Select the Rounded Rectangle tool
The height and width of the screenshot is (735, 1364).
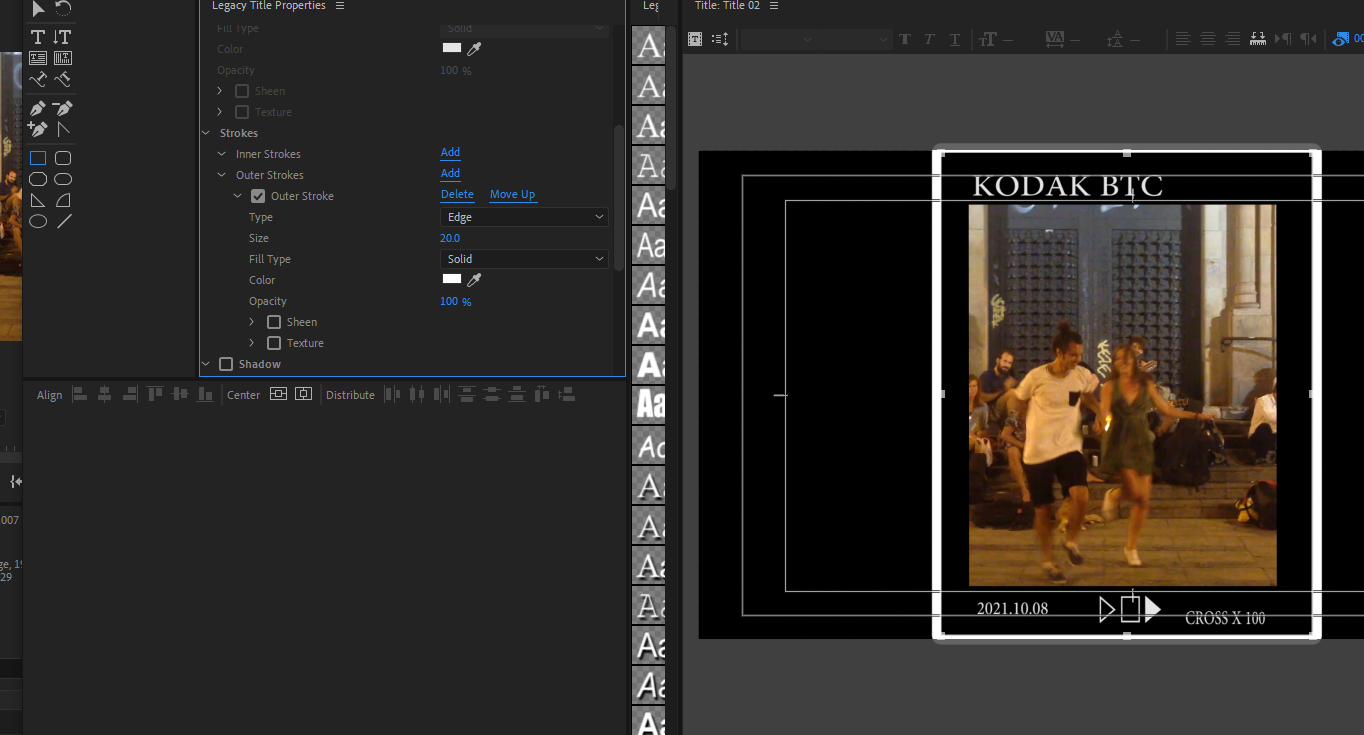tap(63, 179)
